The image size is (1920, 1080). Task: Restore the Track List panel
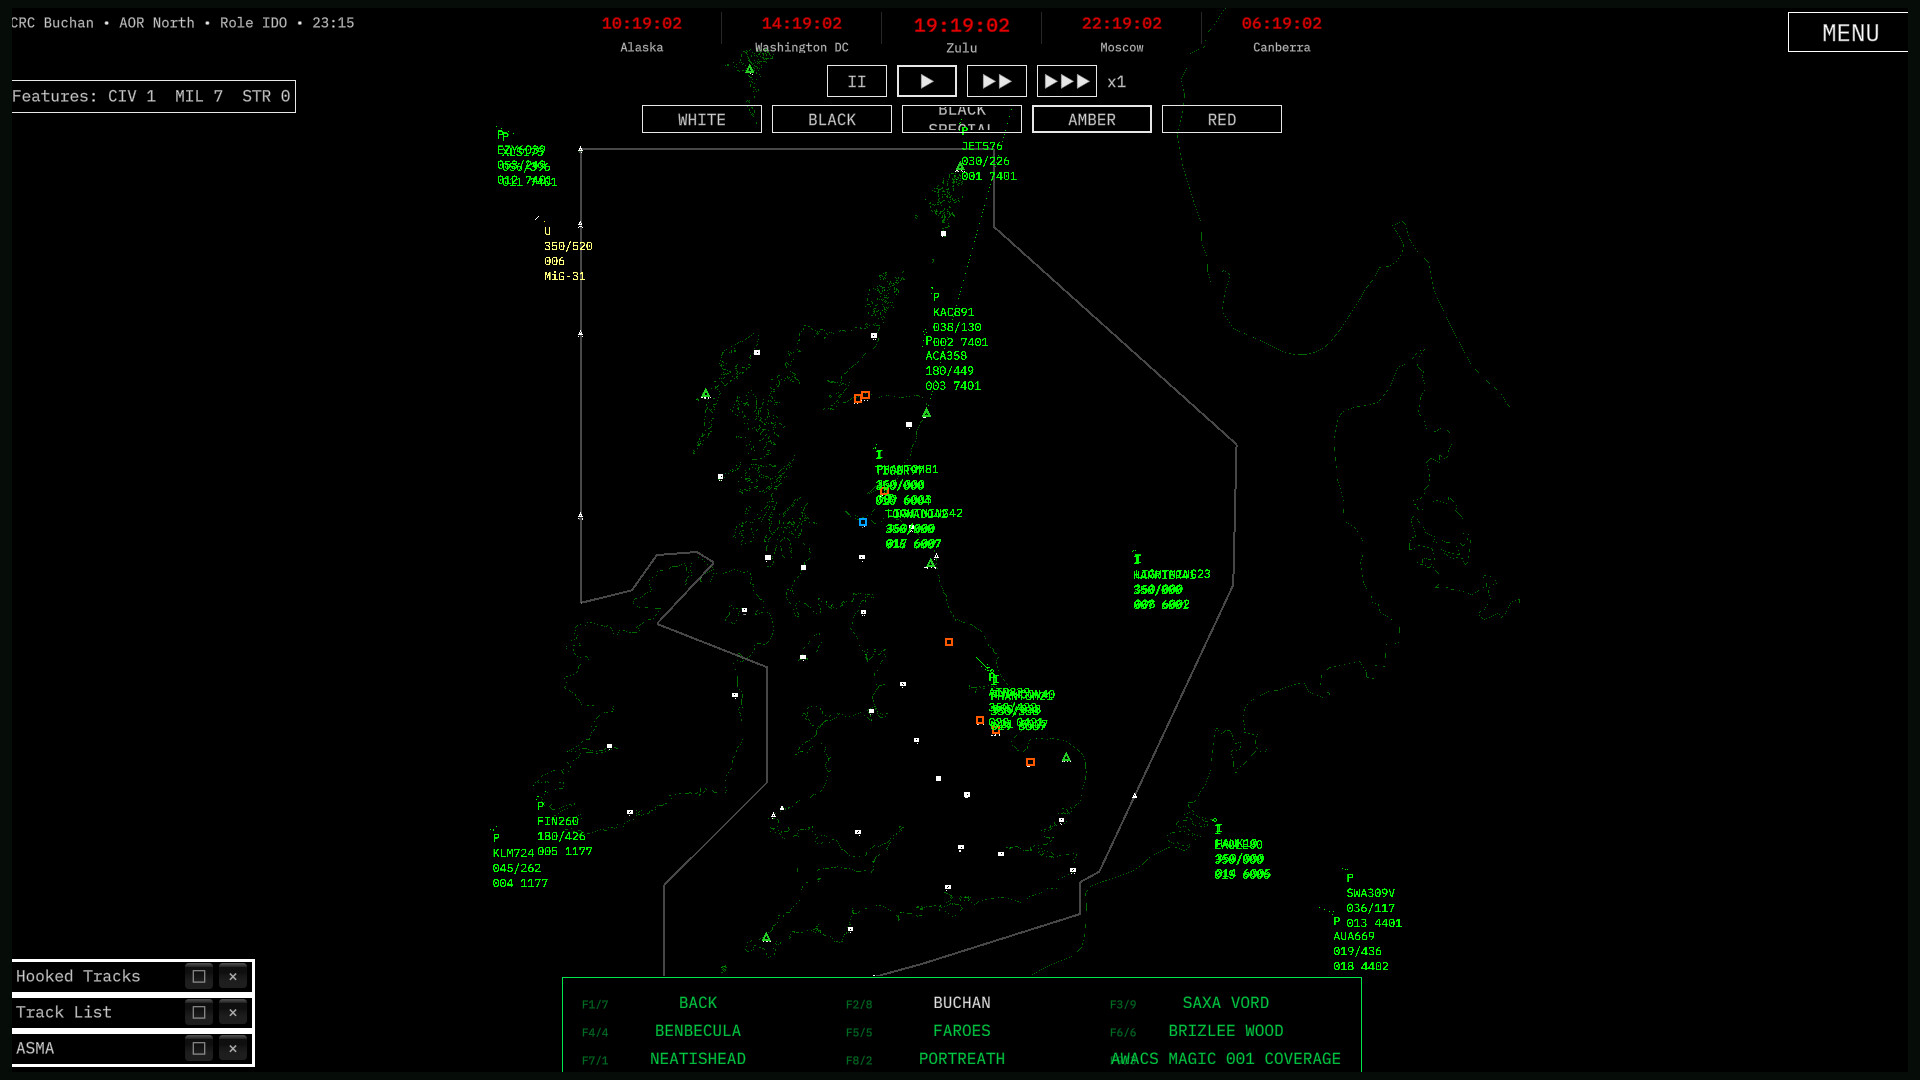tap(199, 1013)
